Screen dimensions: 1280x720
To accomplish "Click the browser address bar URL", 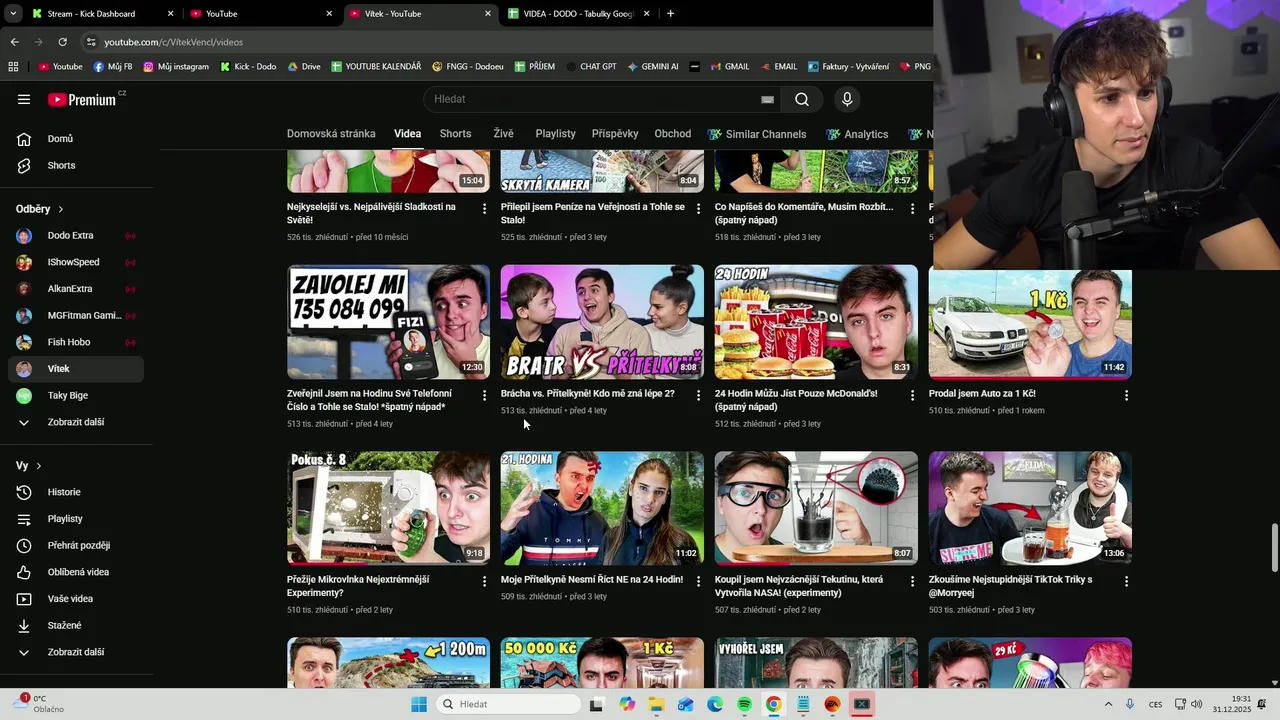I will (x=174, y=42).
